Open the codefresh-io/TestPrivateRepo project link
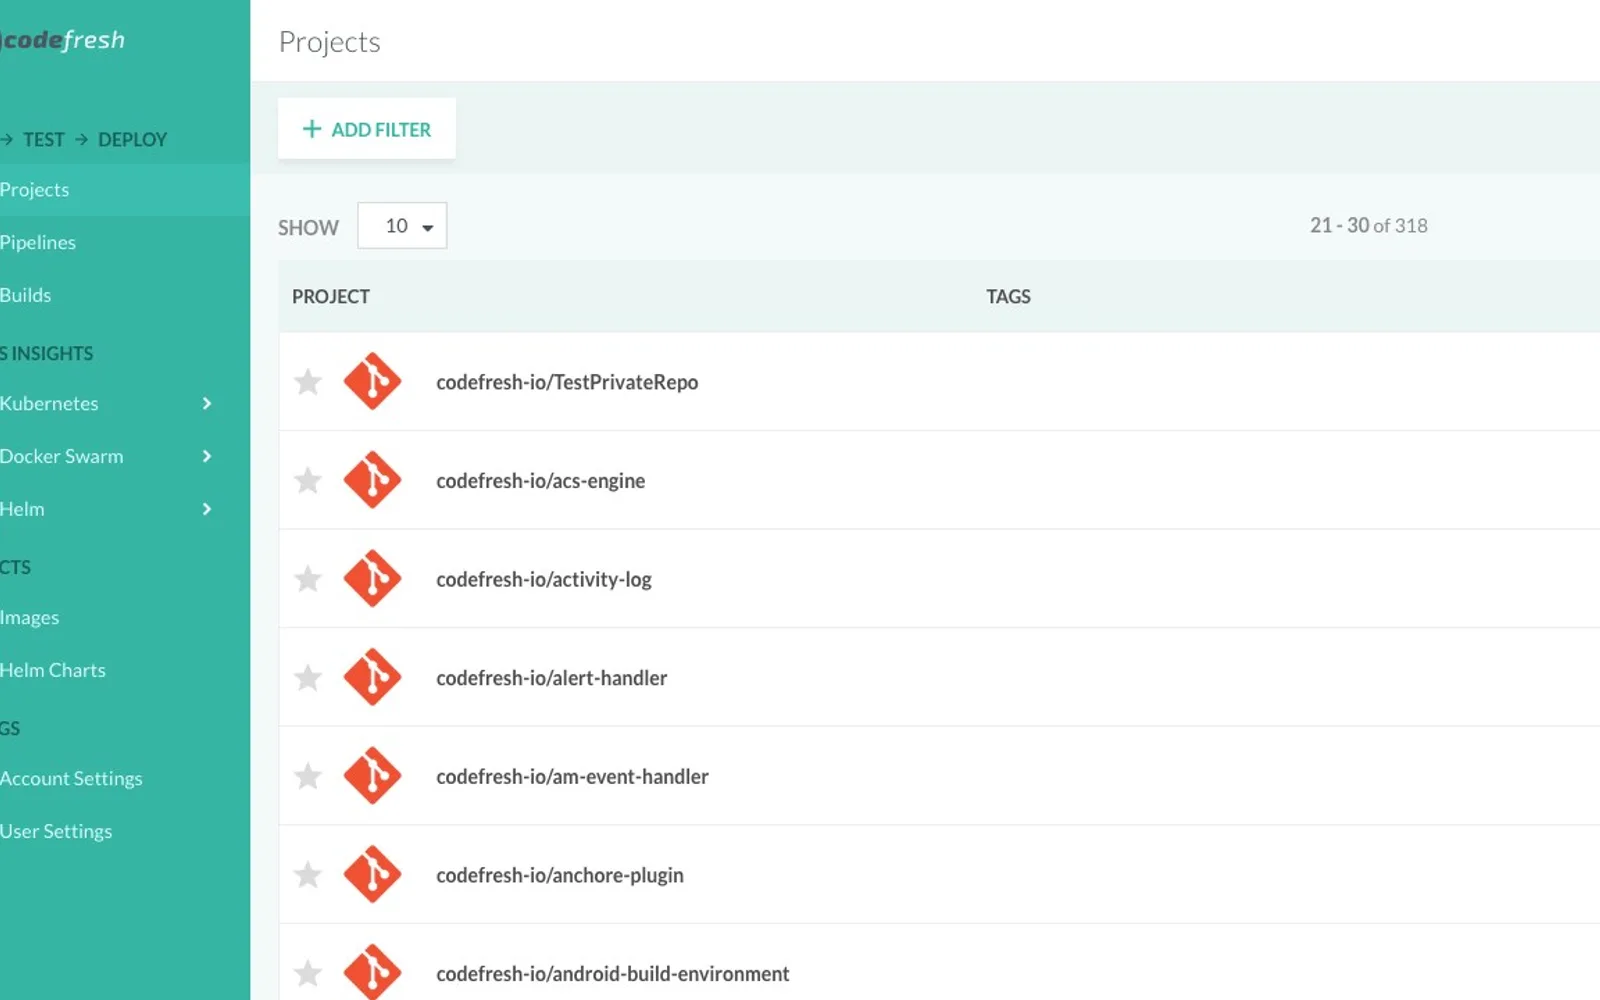1600x1000 pixels. [x=567, y=382]
